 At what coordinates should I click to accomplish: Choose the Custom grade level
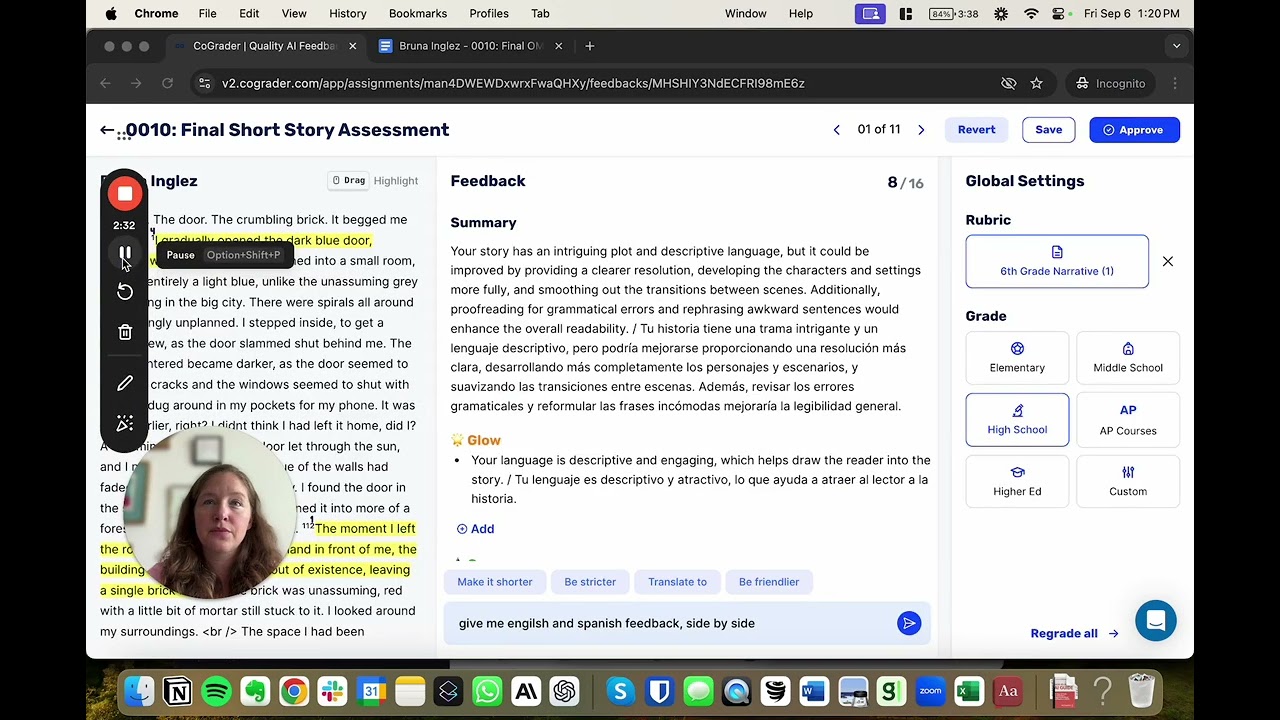(1128, 481)
